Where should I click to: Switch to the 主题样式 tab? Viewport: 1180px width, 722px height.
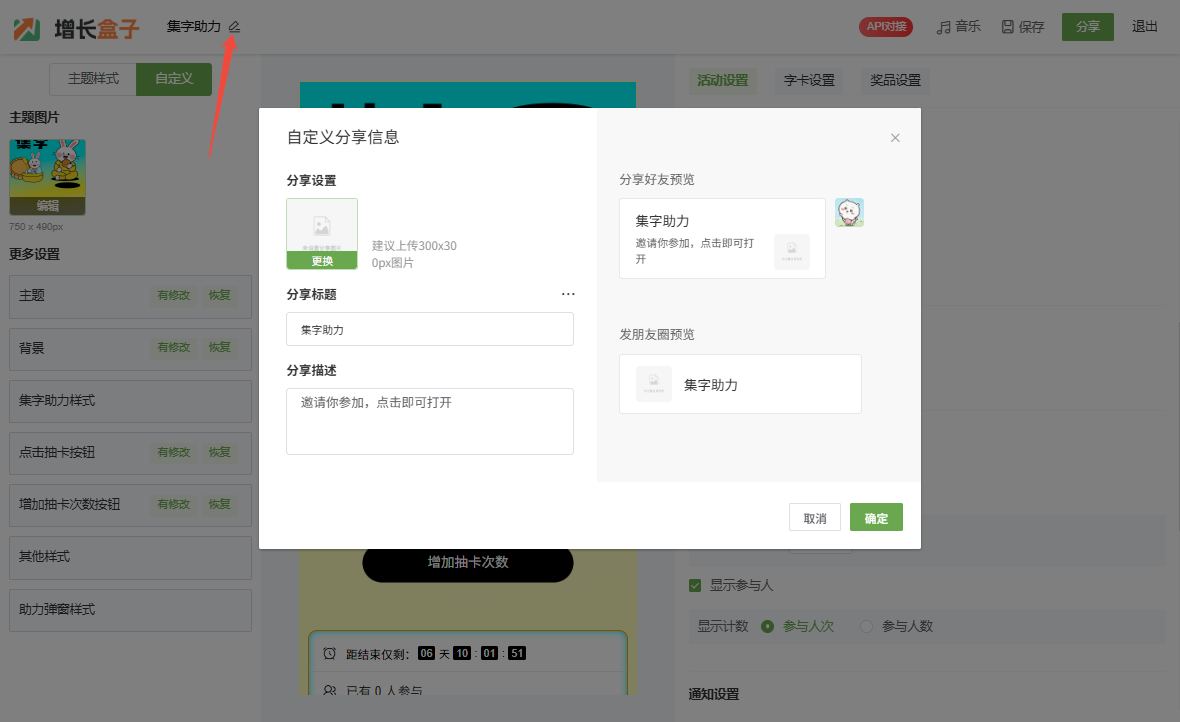coord(93,78)
